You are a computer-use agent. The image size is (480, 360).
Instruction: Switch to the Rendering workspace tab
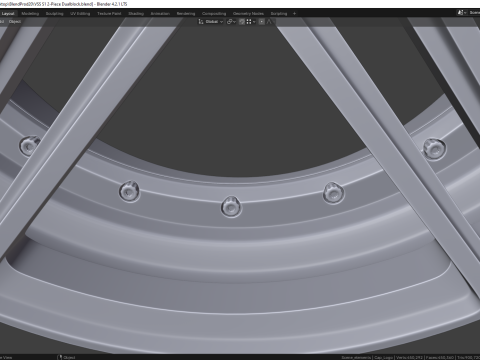coord(186,14)
